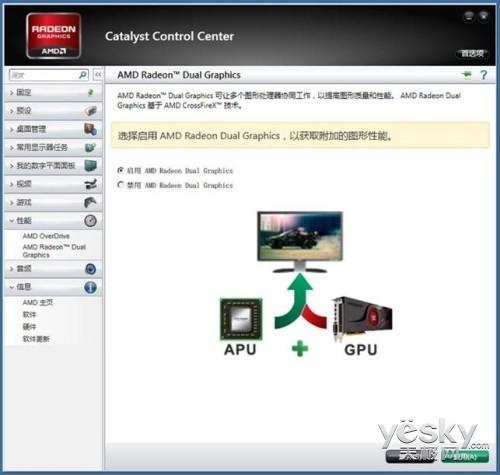The height and width of the screenshot is (475, 500).
Task: Click the 常用显示器任务 display tasks icon
Action: click(90, 147)
